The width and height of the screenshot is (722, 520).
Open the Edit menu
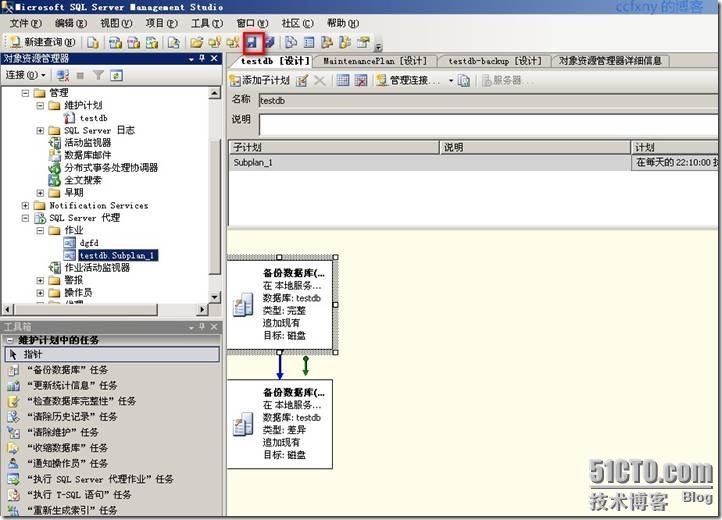pyautogui.click(x=70, y=23)
